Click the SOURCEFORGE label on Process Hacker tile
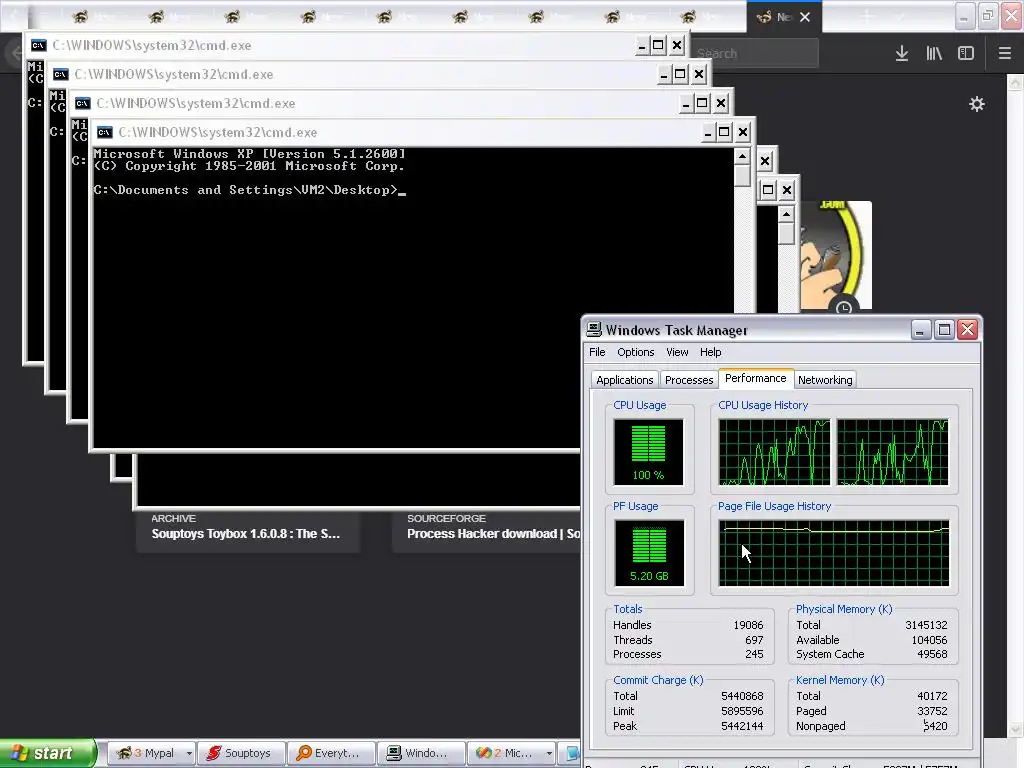Image resolution: width=1024 pixels, height=768 pixels. click(447, 519)
